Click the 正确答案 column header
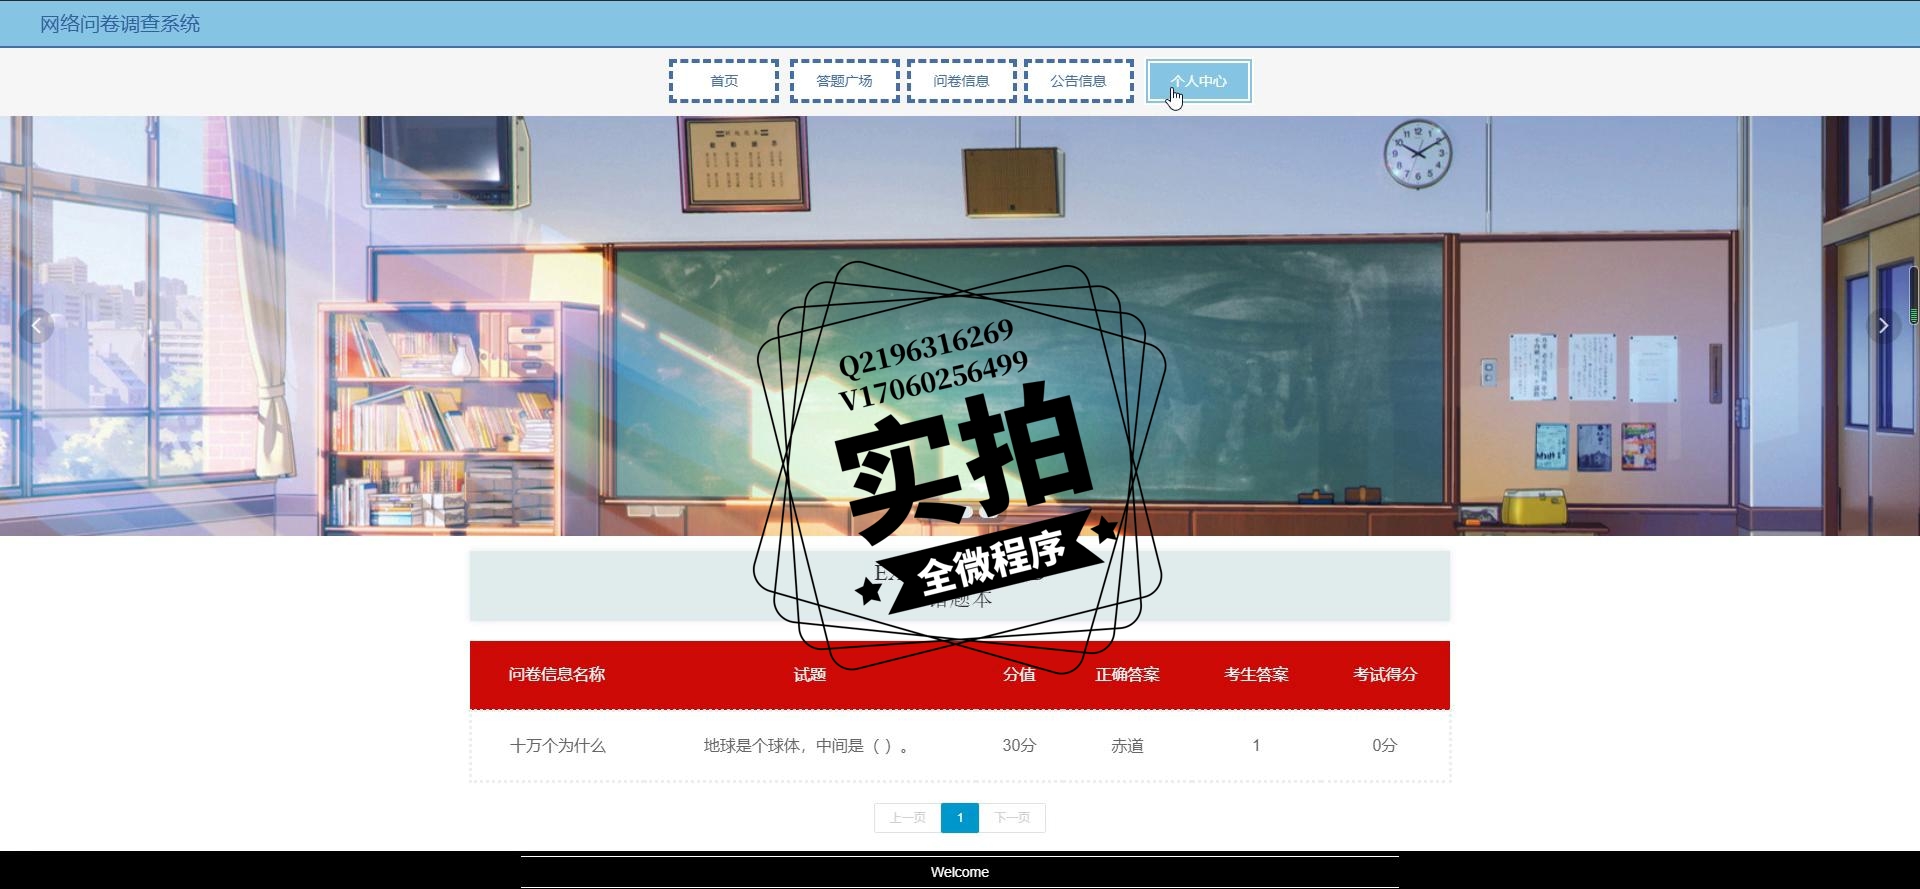1920x889 pixels. coord(1127,675)
